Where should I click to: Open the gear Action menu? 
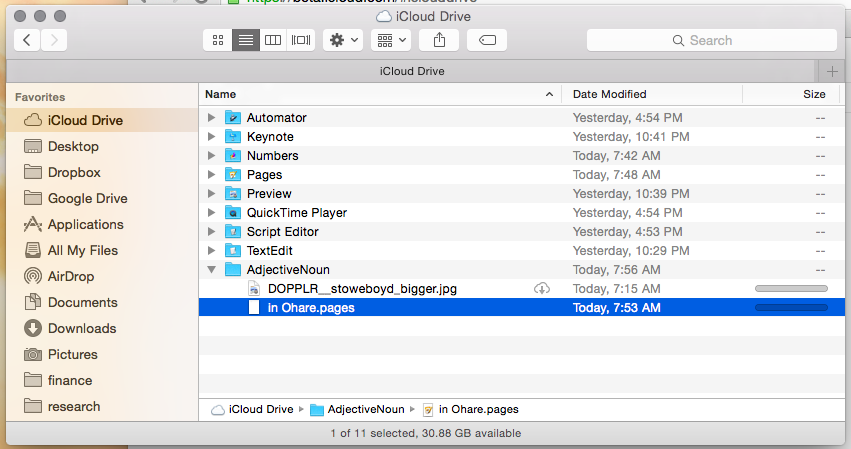pos(343,40)
